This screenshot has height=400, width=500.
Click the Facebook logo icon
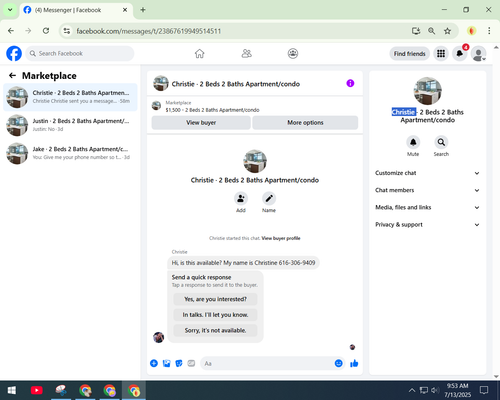[14, 53]
